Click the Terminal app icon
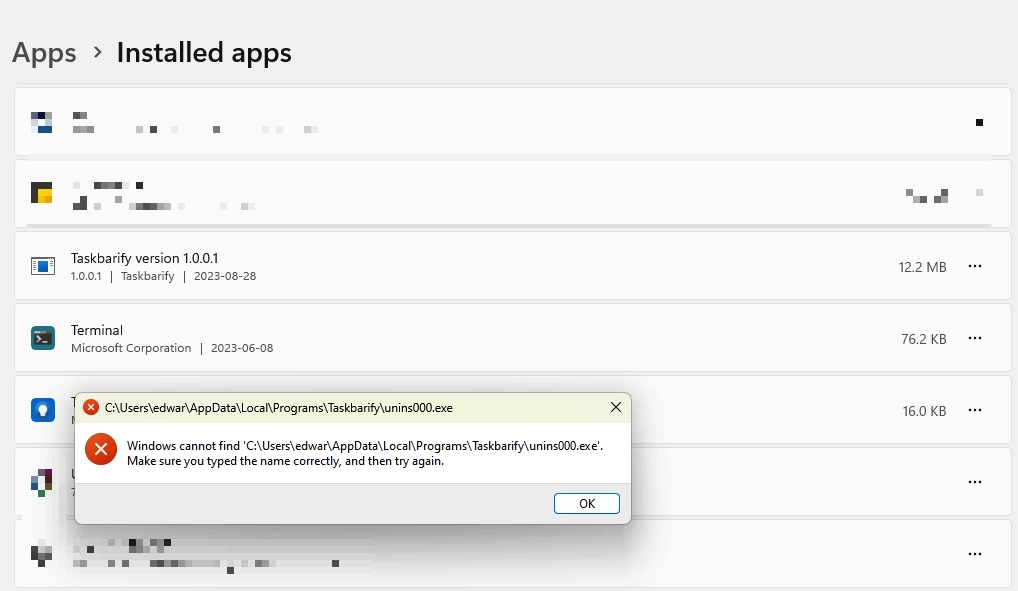This screenshot has width=1018, height=591. [x=41, y=338]
